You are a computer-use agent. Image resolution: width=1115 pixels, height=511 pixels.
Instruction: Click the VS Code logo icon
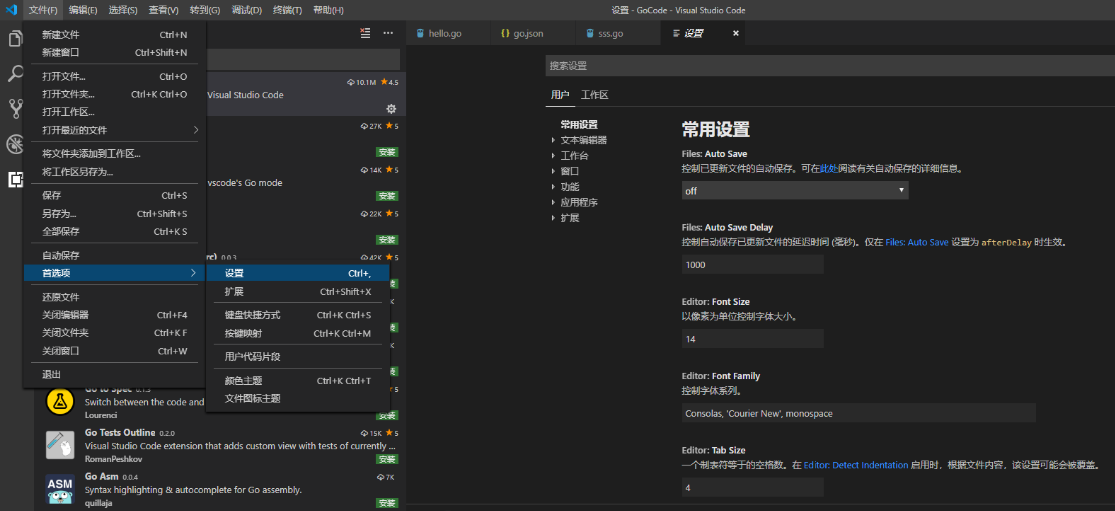click(11, 10)
